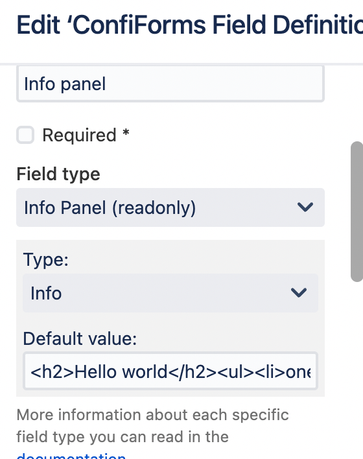Screen dimensions: 363x459
Task: Click the 'field type you can read in the' text line
Action: 123,437
